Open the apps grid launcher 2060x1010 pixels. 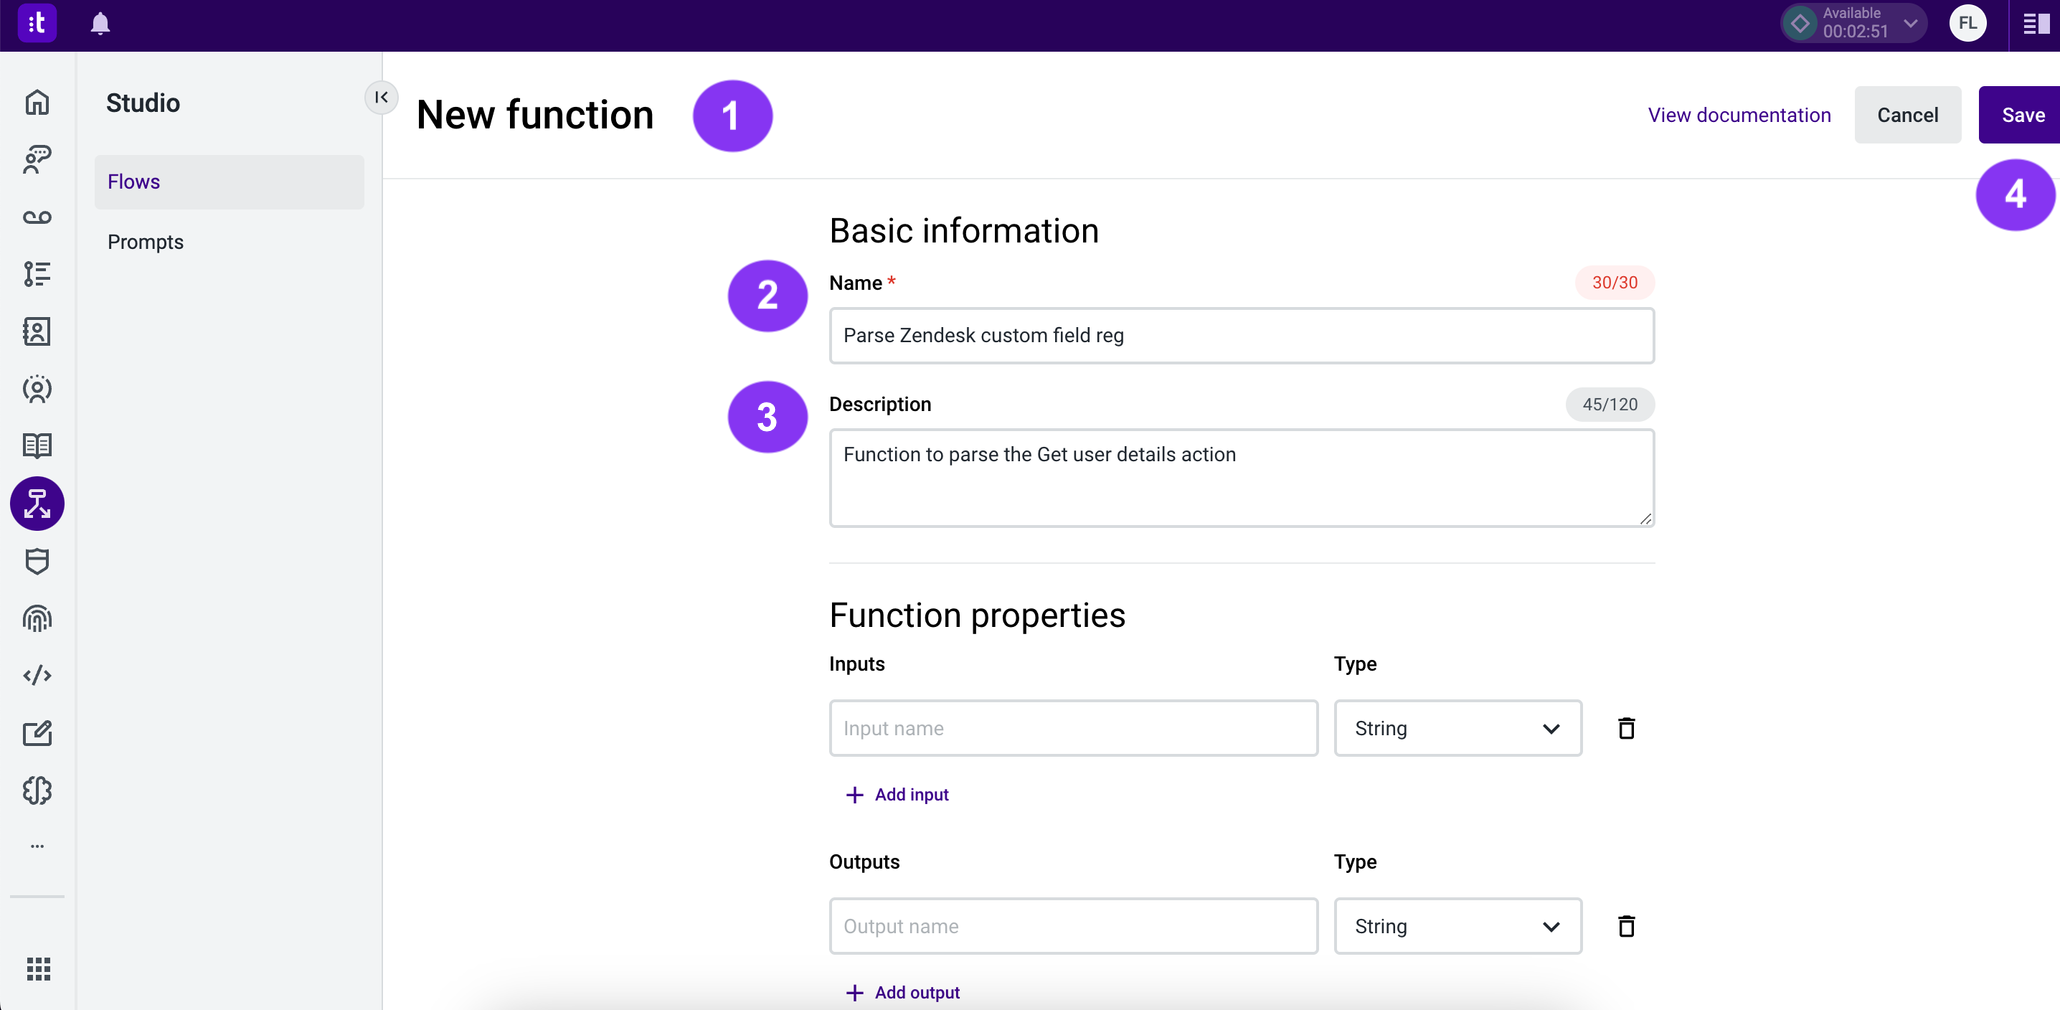tap(38, 969)
